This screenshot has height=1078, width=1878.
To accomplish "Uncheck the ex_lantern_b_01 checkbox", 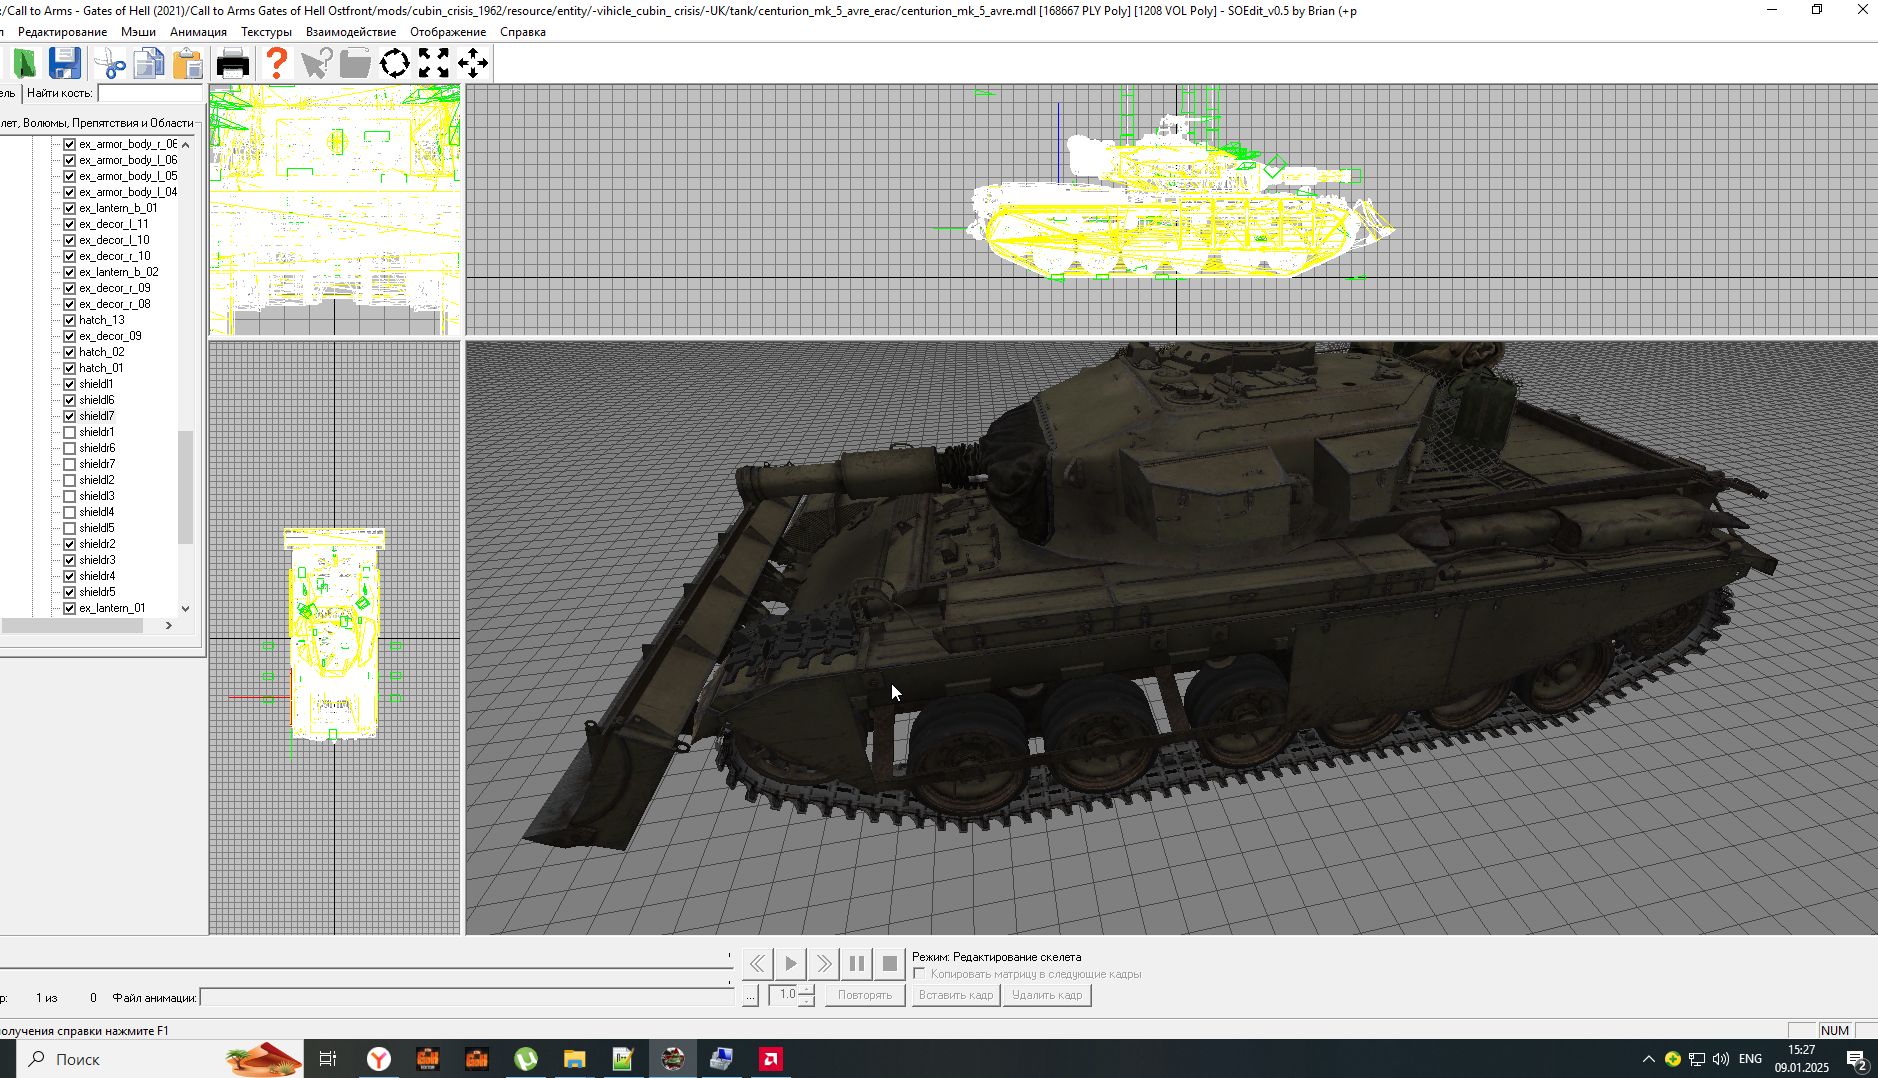I will tap(70, 208).
